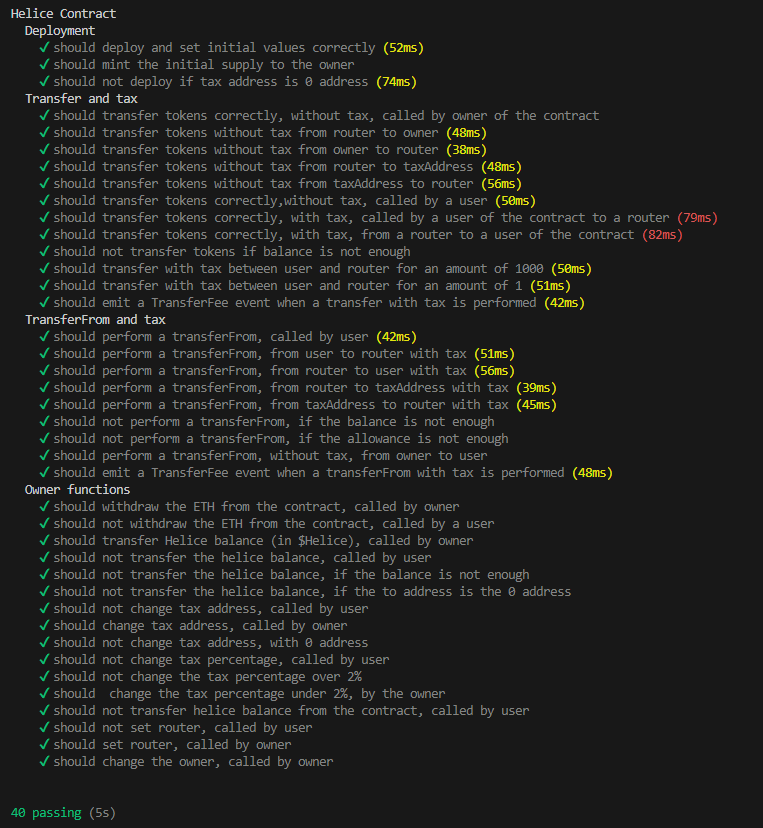Click checkmark beside 'should set router, called by owner'

(x=44, y=745)
